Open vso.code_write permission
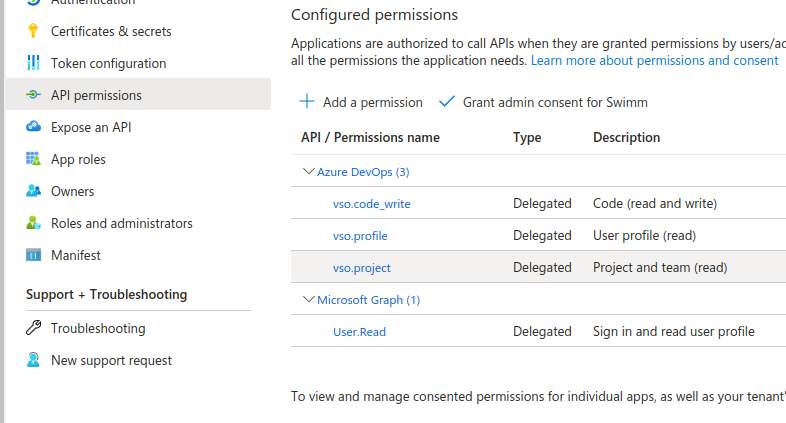 (x=371, y=204)
